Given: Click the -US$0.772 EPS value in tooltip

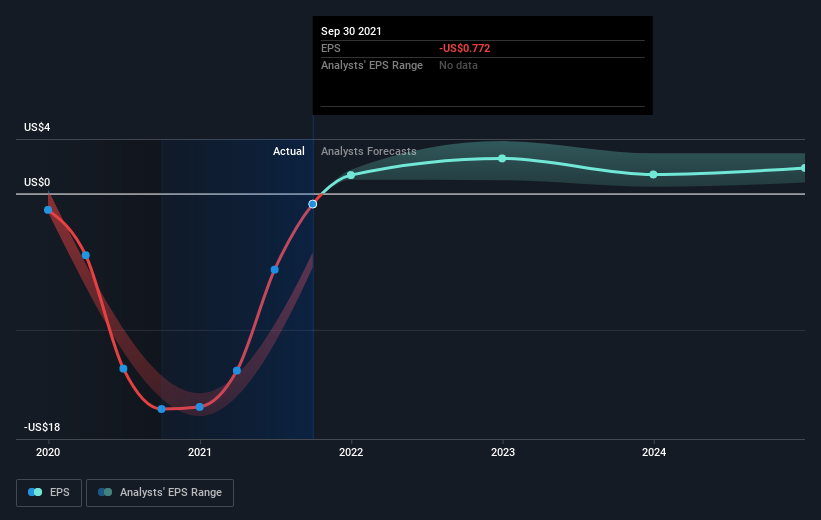Looking at the screenshot, I should (x=464, y=48).
